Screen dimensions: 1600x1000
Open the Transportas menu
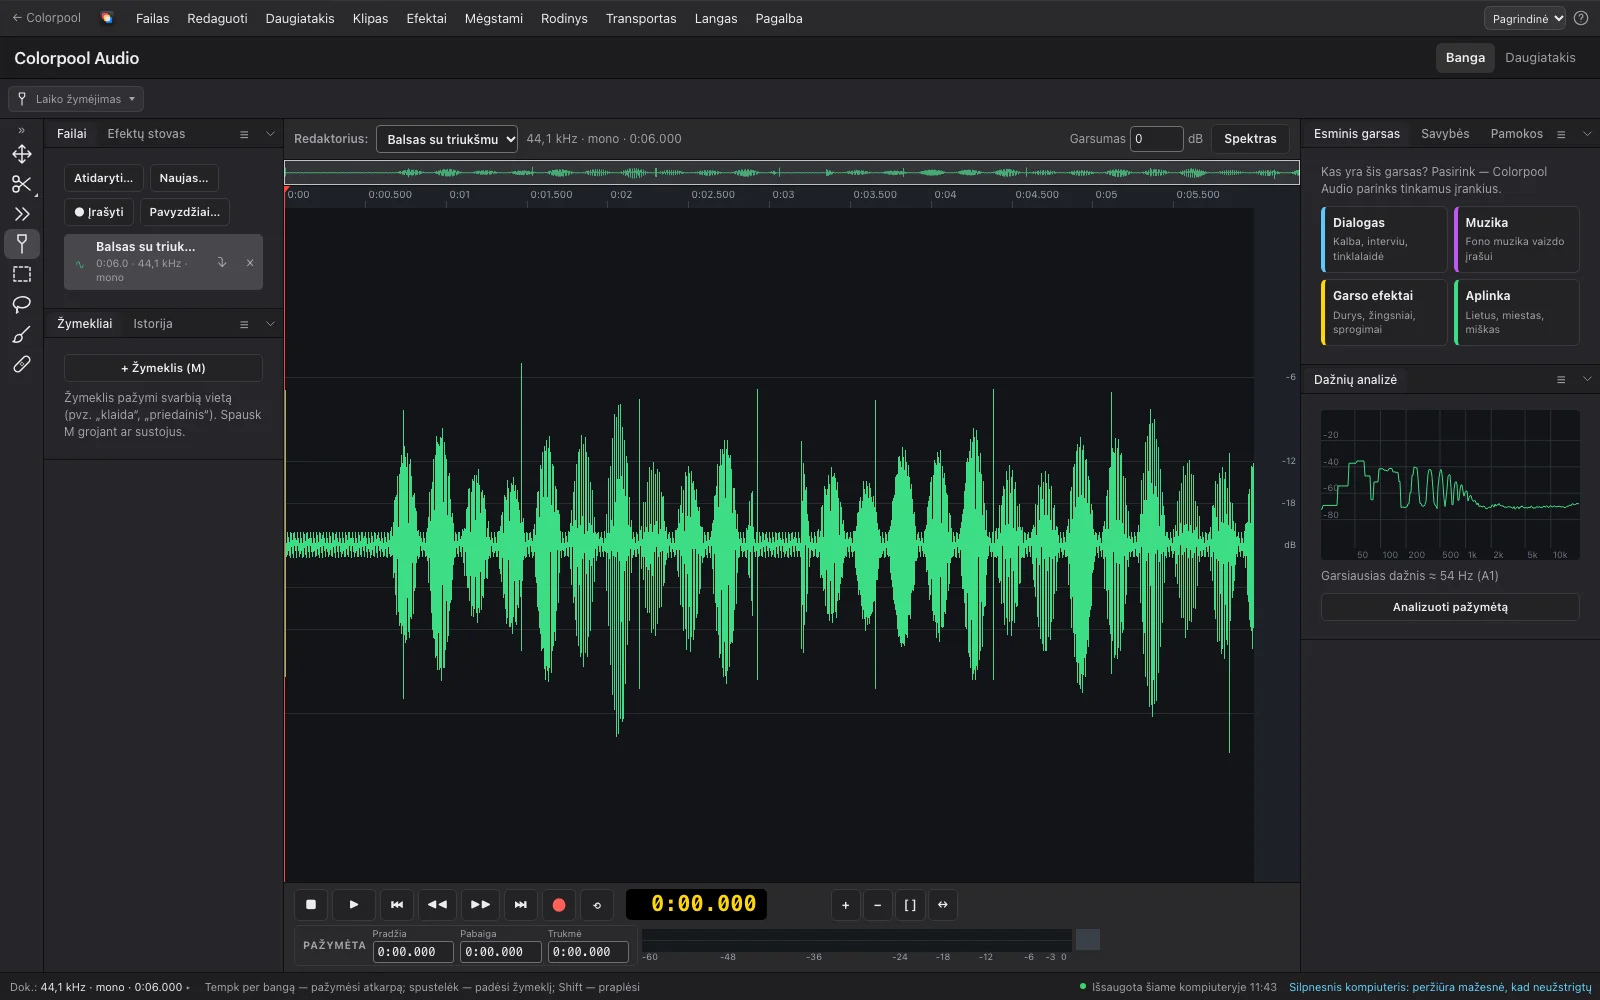click(x=641, y=18)
